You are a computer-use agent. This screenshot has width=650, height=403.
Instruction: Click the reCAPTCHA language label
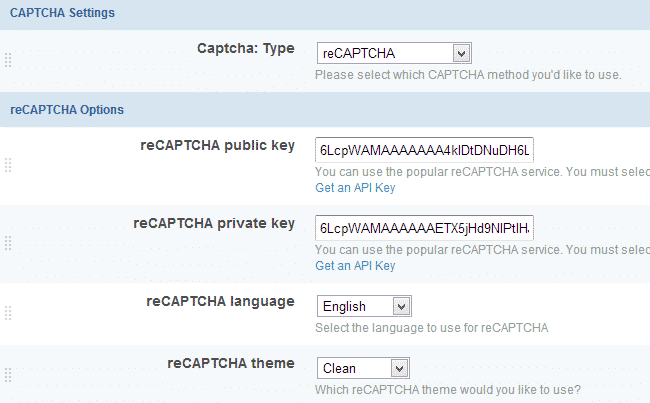click(x=220, y=301)
